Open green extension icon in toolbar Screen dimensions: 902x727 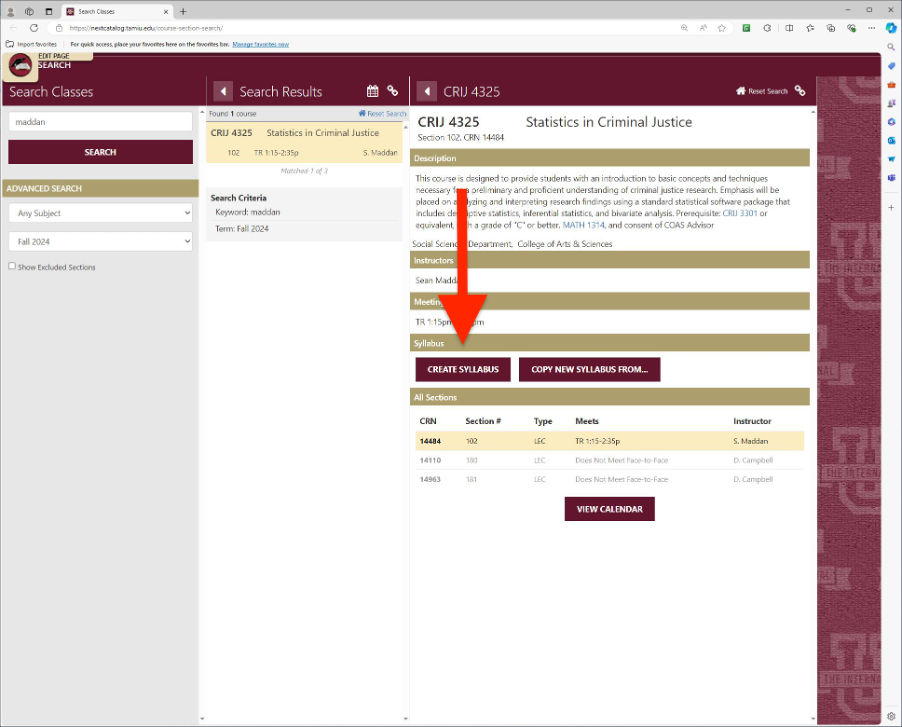pyautogui.click(x=746, y=28)
